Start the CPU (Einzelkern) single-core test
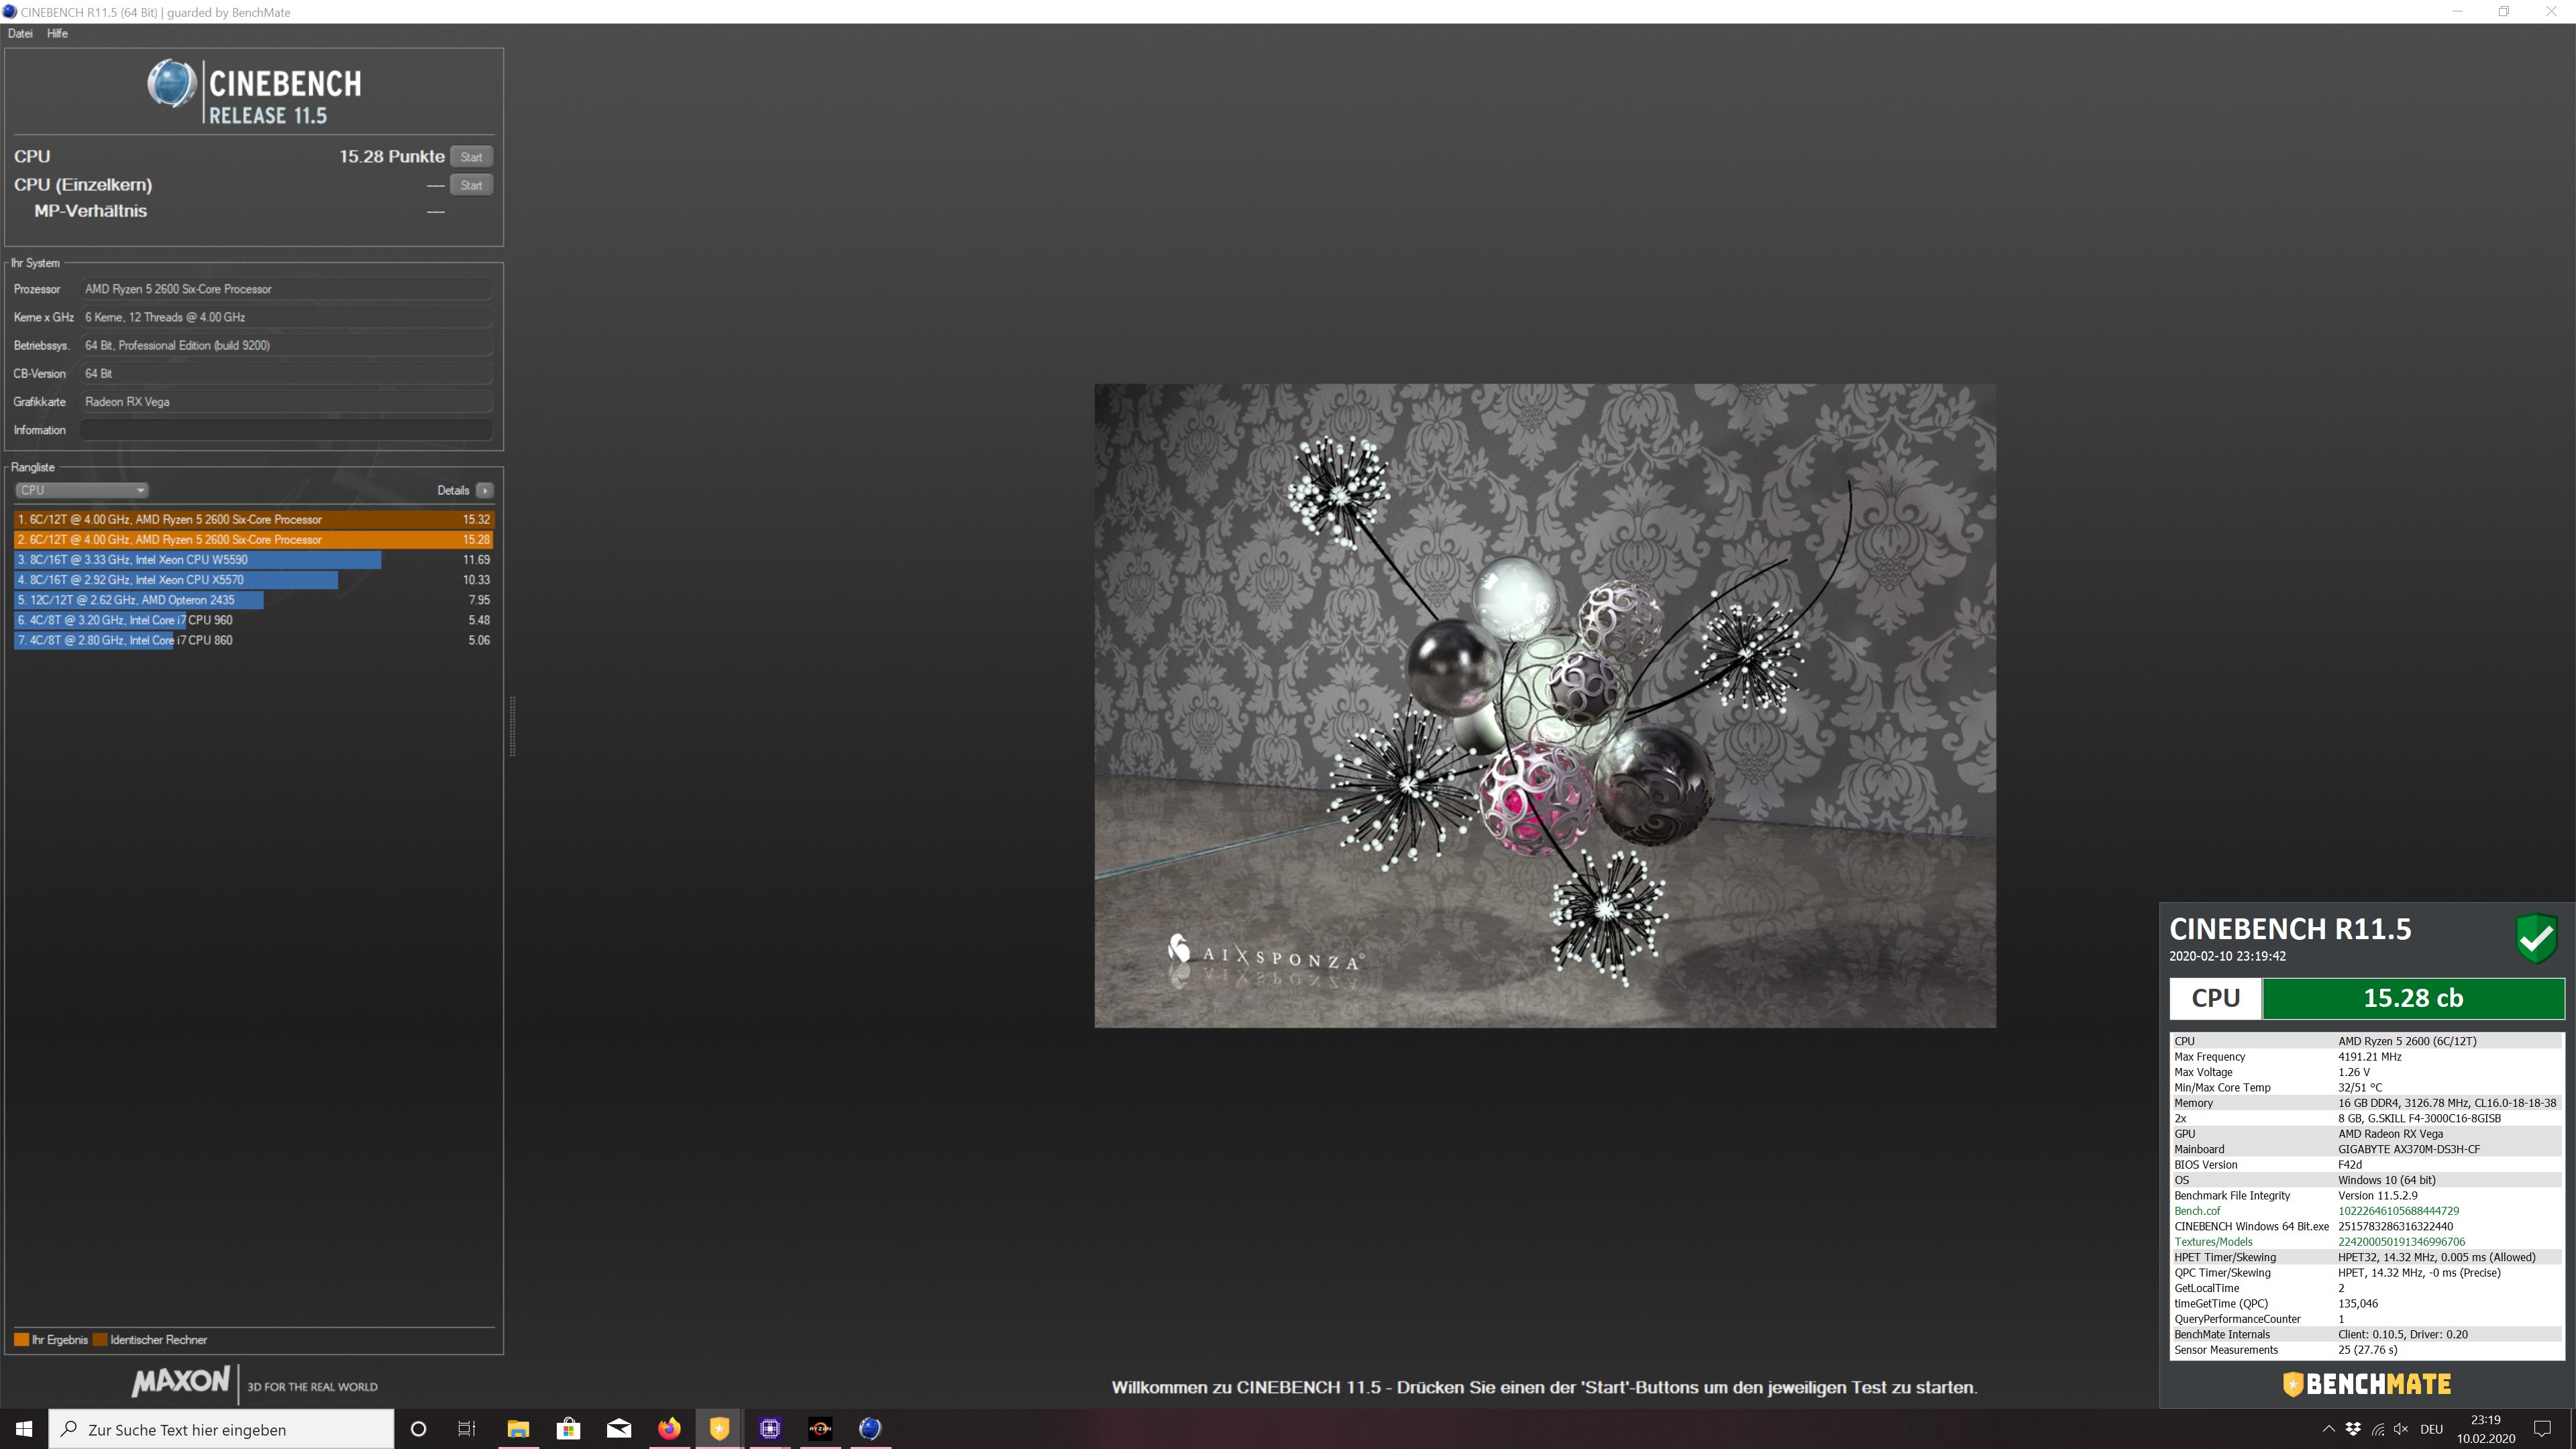2576x1449 pixels. pos(471,185)
